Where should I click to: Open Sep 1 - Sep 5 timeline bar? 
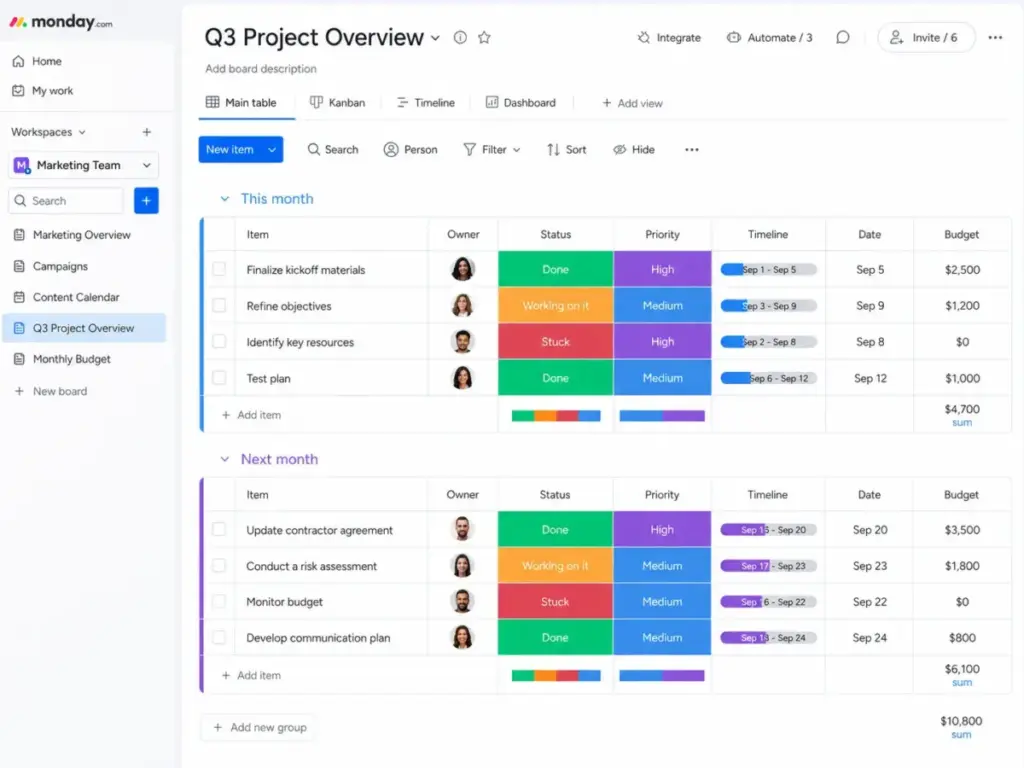click(768, 269)
